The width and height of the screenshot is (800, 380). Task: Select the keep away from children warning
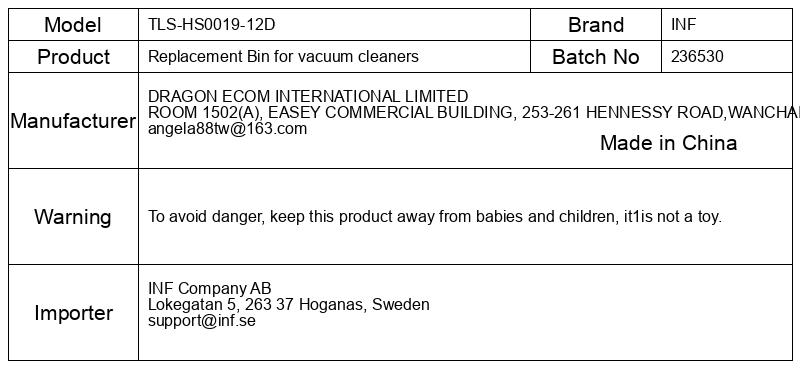pyautogui.click(x=435, y=217)
